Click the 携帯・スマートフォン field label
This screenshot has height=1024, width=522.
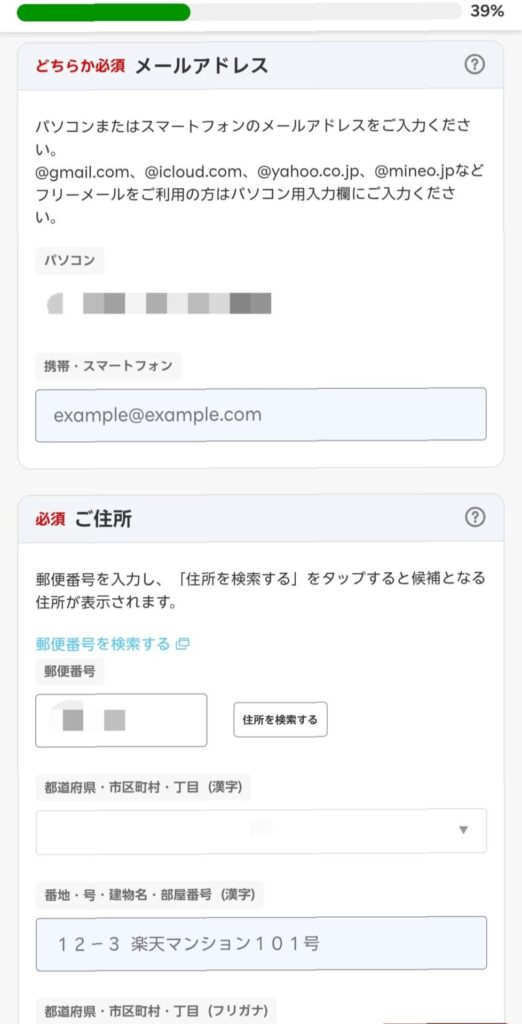coord(108,366)
